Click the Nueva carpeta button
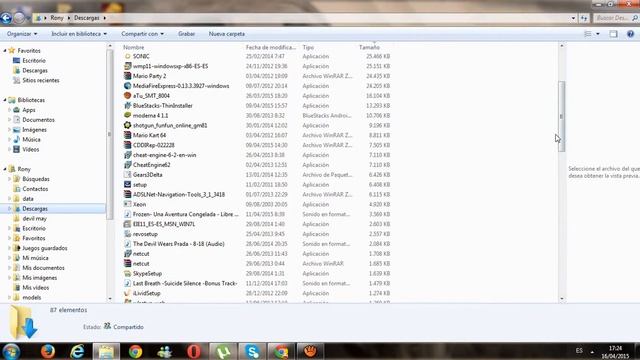 point(227,34)
